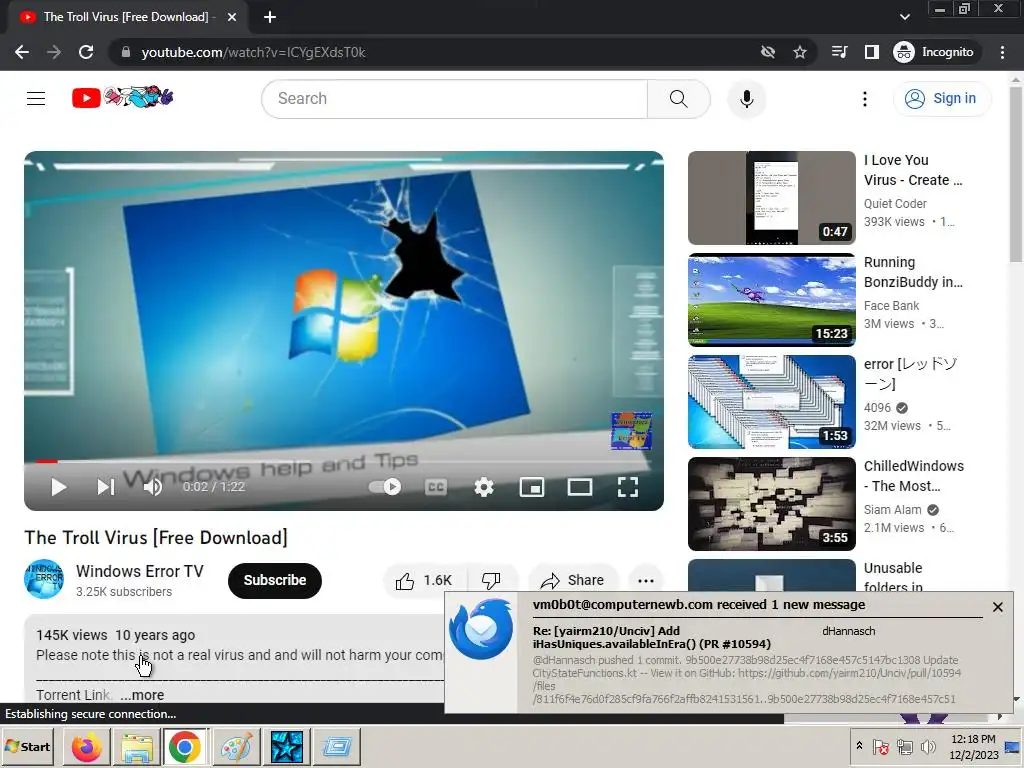Open Paint from the taskbar

236,746
